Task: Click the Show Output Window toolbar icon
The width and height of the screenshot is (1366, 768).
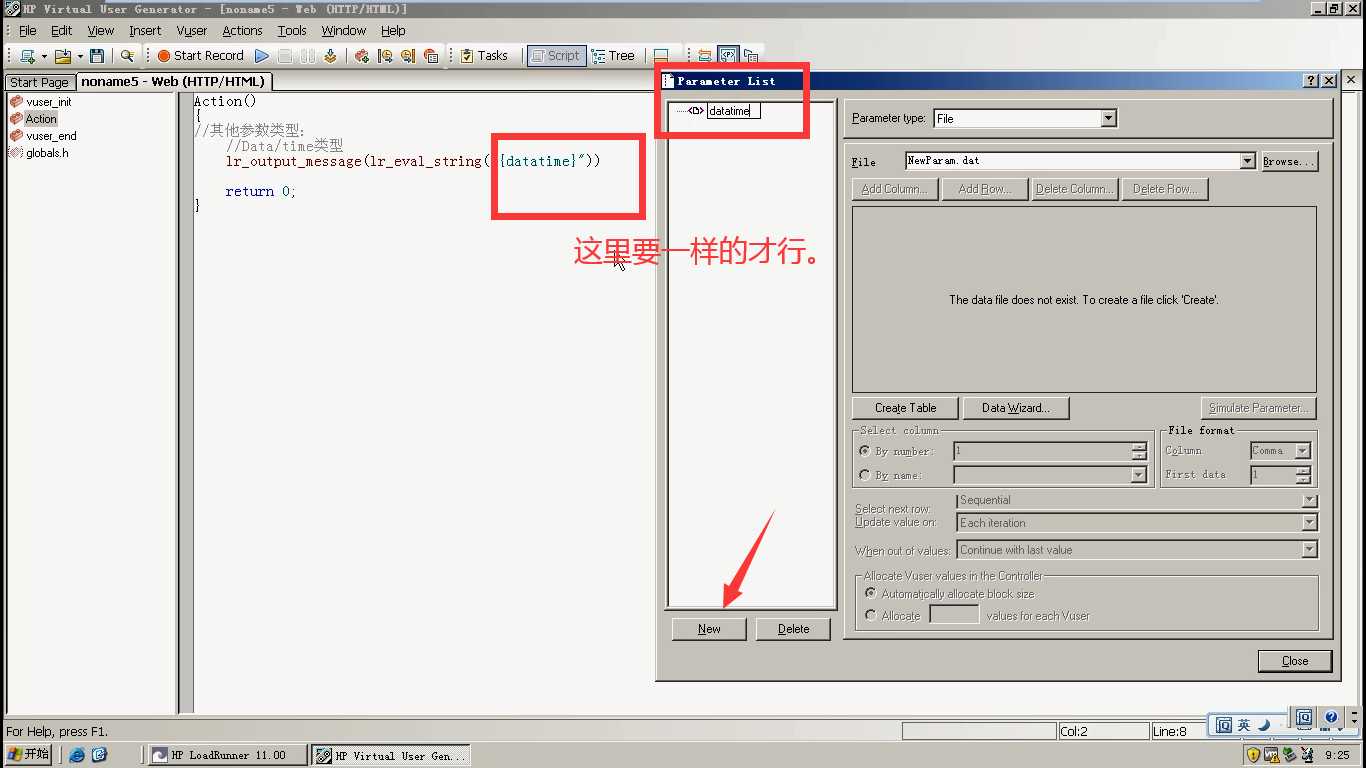Action: 661,56
